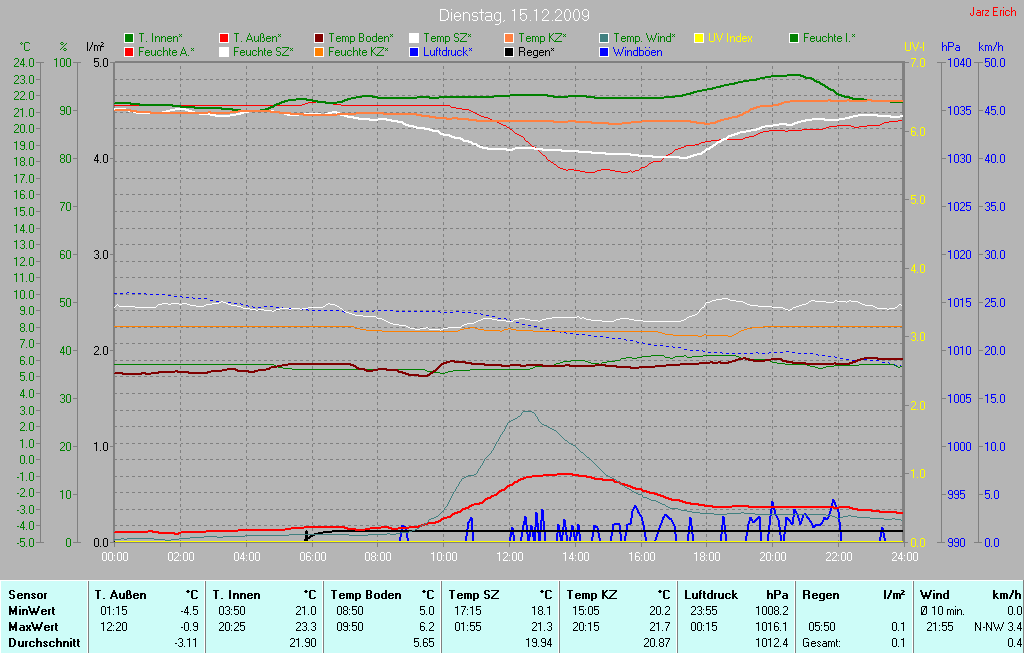Screen dimensions: 1024x653
Task: Click the rain time 05:50 cell
Action: (x=822, y=627)
